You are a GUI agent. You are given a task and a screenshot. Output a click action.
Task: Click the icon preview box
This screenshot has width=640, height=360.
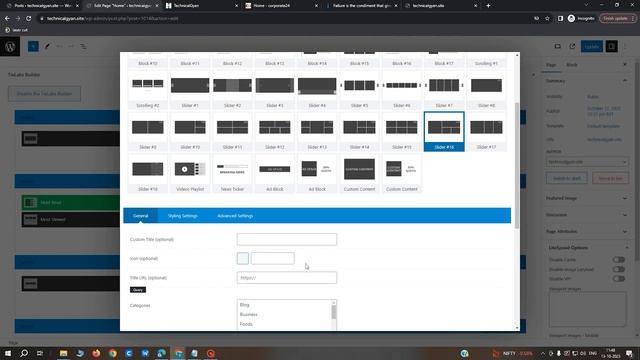pos(242,258)
